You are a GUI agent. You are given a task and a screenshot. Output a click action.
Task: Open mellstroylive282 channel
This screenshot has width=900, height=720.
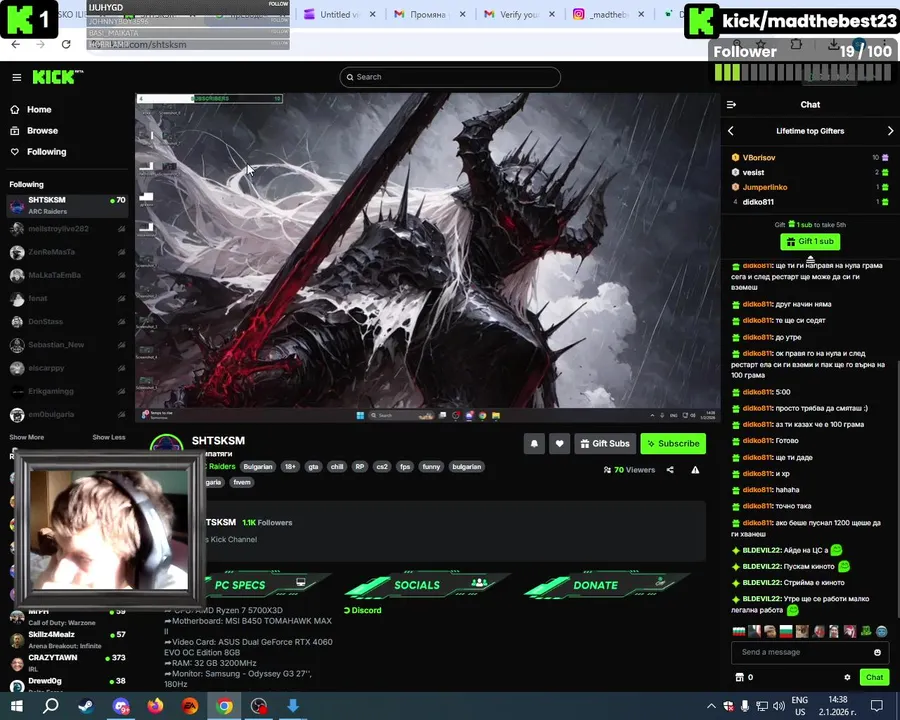click(x=67, y=229)
